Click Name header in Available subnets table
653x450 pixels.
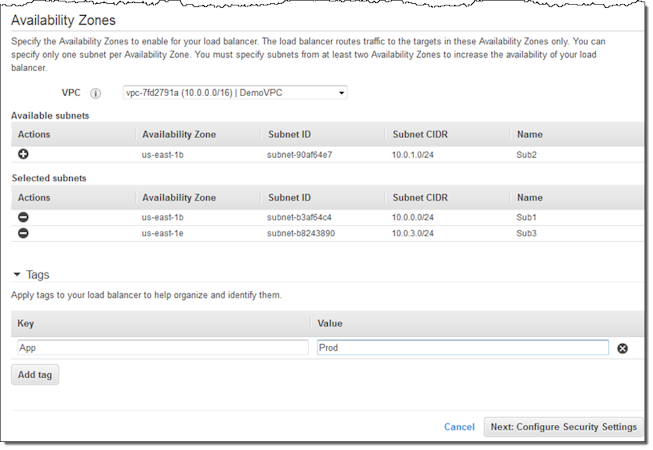530,134
